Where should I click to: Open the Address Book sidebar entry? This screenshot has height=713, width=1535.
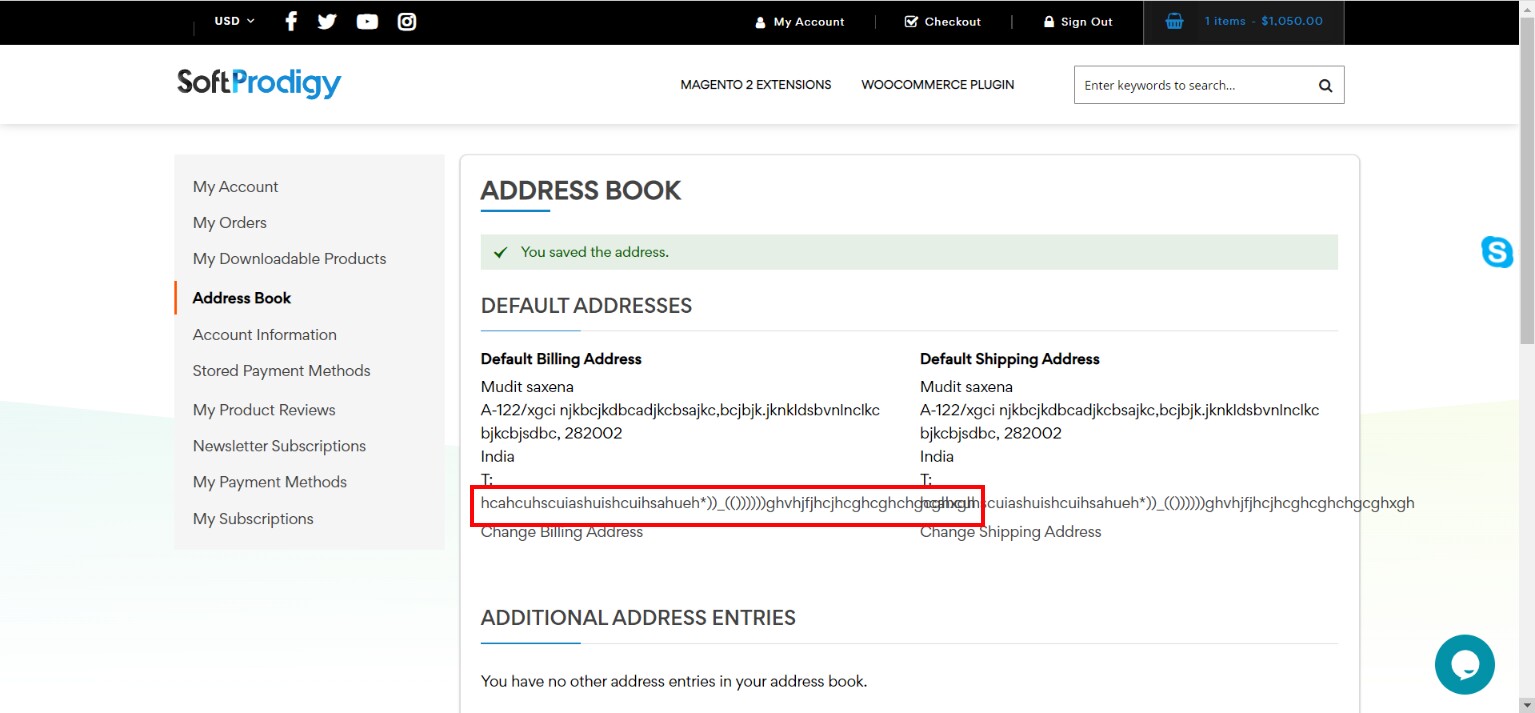tap(241, 297)
